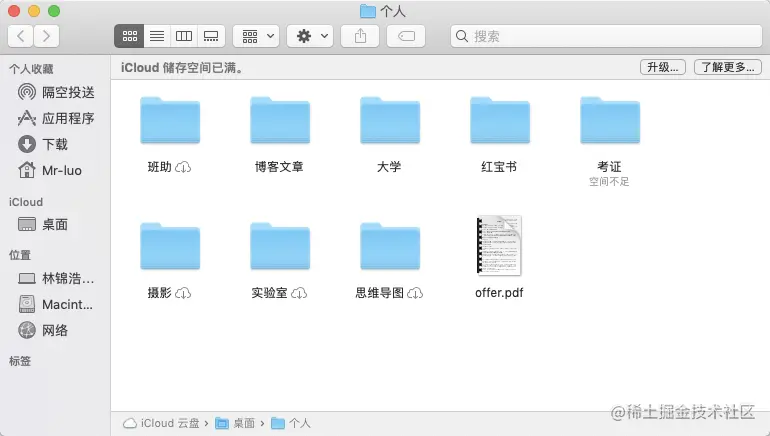
Task: Select 网络 in the sidebar
Action: pyautogui.click(x=43, y=330)
